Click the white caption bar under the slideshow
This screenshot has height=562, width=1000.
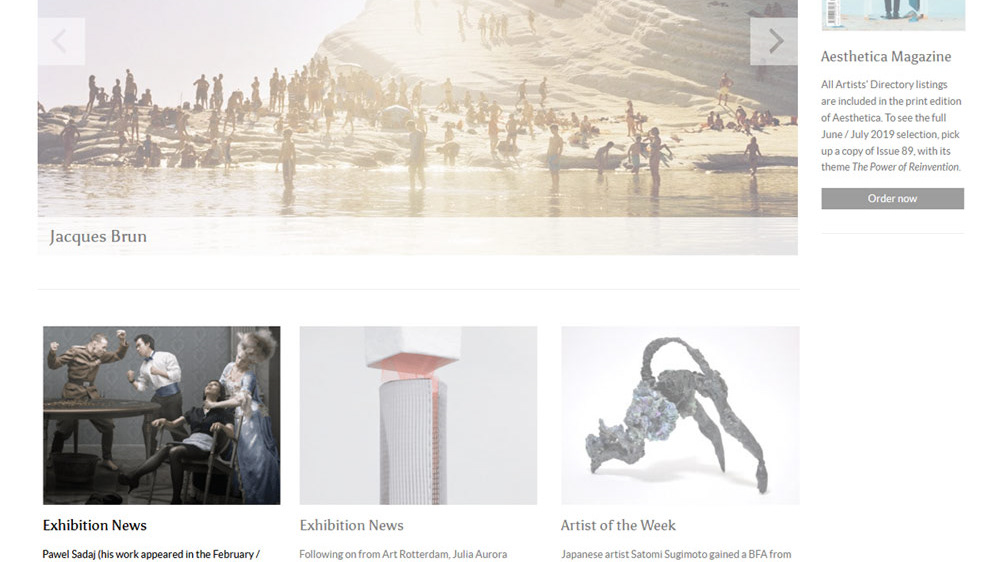pyautogui.click(x=418, y=236)
